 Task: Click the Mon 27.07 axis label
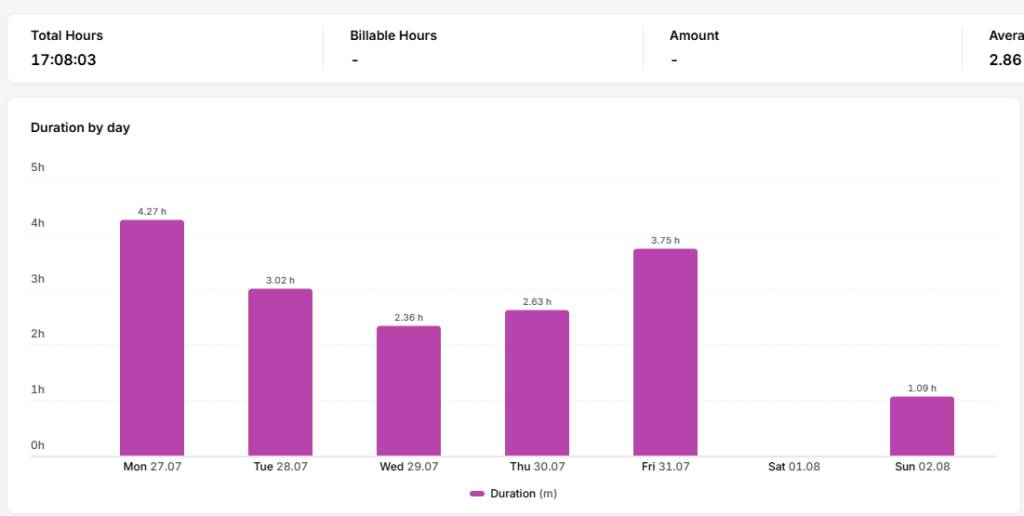pos(152,467)
